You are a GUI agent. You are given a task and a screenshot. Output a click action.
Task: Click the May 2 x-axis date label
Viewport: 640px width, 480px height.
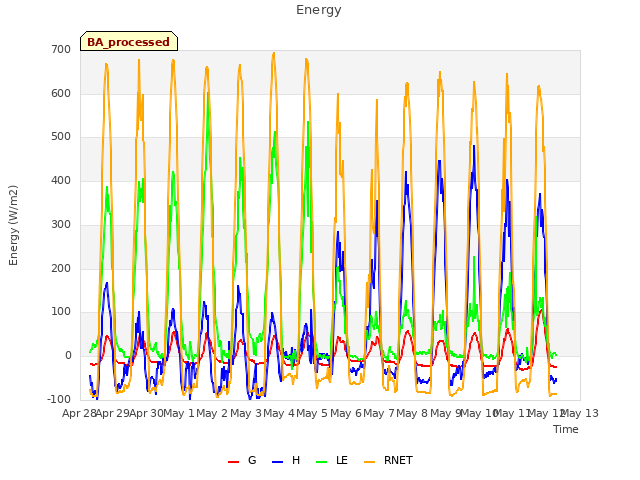click(x=211, y=413)
